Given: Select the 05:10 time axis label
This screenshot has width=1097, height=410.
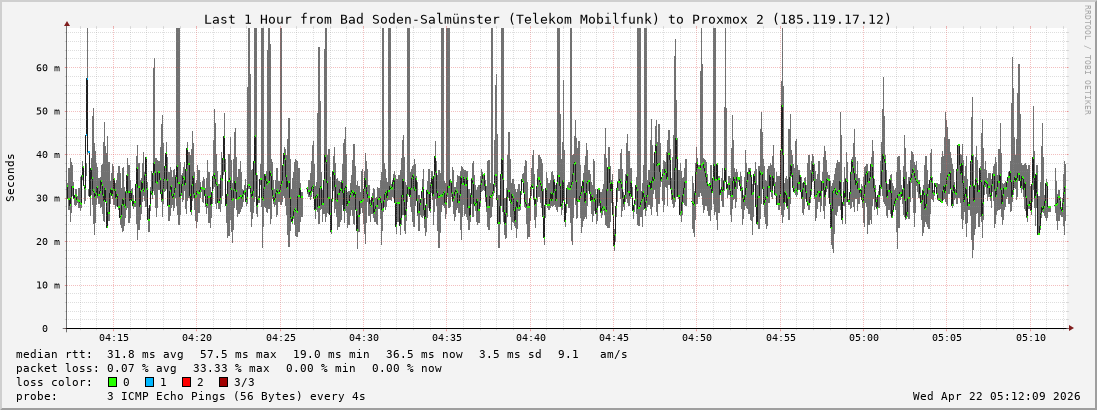Looking at the screenshot, I should [1030, 338].
